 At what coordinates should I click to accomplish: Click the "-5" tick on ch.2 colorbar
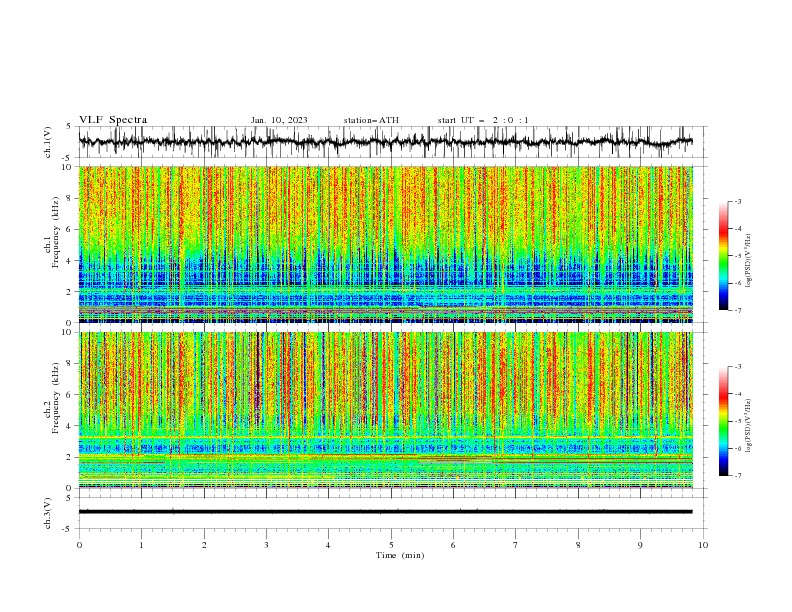(x=737, y=421)
